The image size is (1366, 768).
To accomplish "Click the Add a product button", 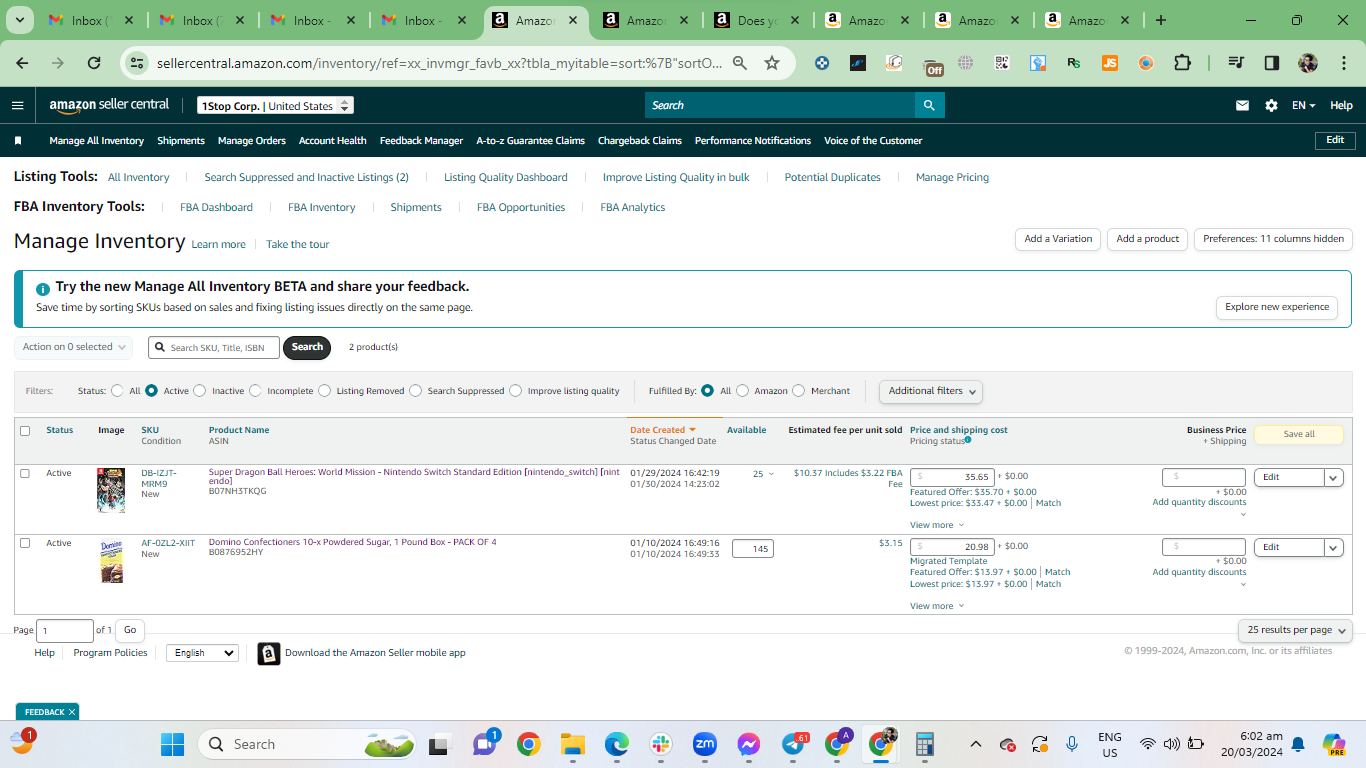I will point(1148,239).
